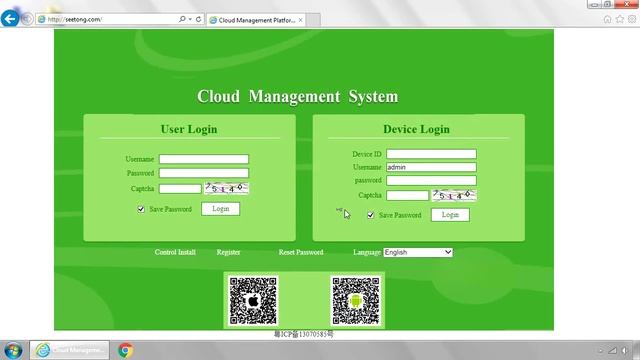
Task: Focus the Device Login Captcha field
Action: point(407,195)
